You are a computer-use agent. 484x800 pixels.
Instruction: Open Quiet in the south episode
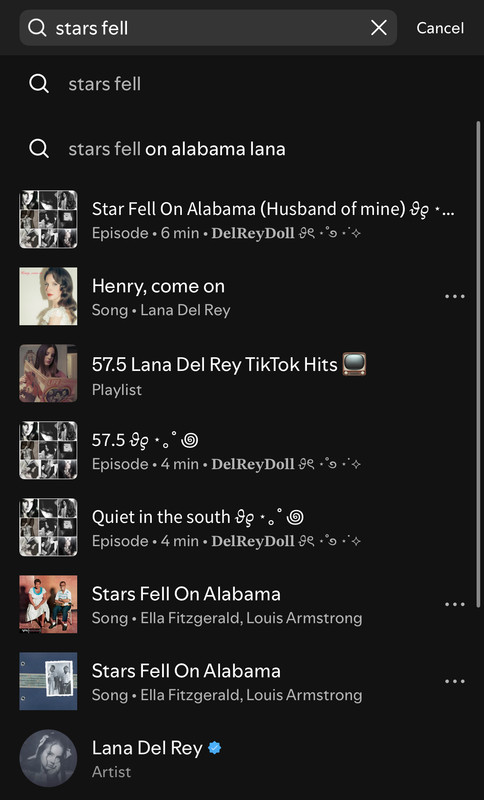(x=242, y=528)
